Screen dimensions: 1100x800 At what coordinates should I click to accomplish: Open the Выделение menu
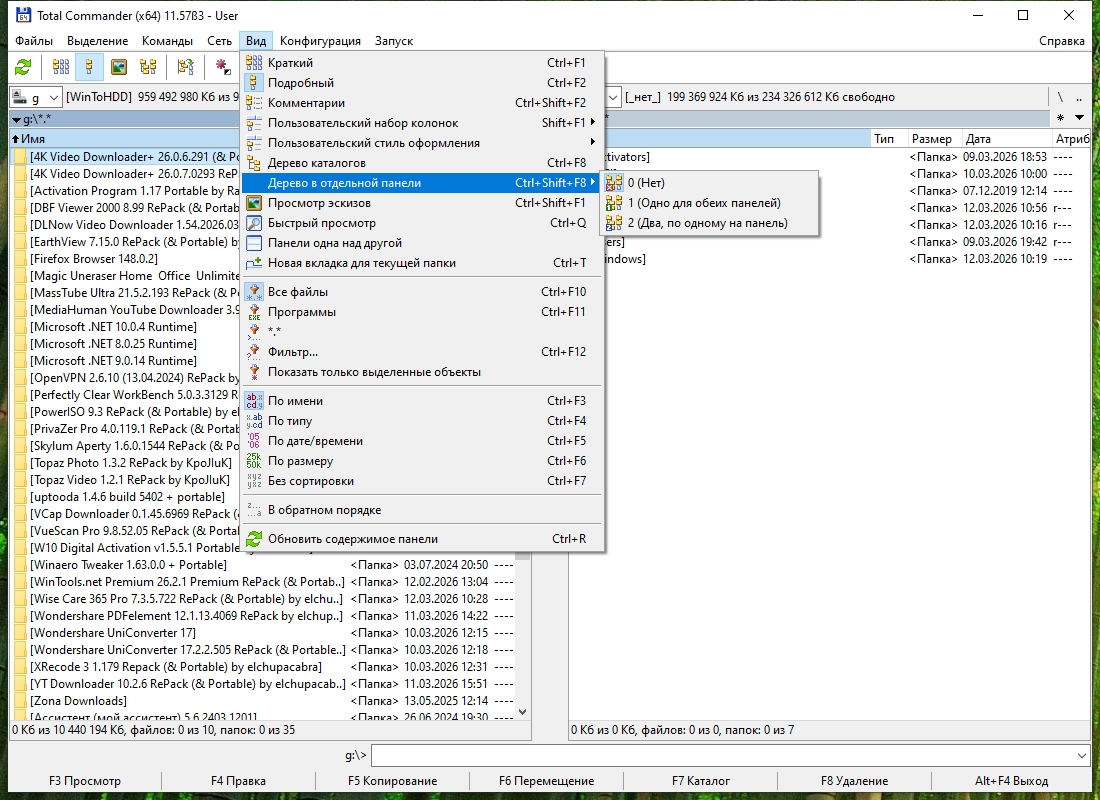point(98,41)
